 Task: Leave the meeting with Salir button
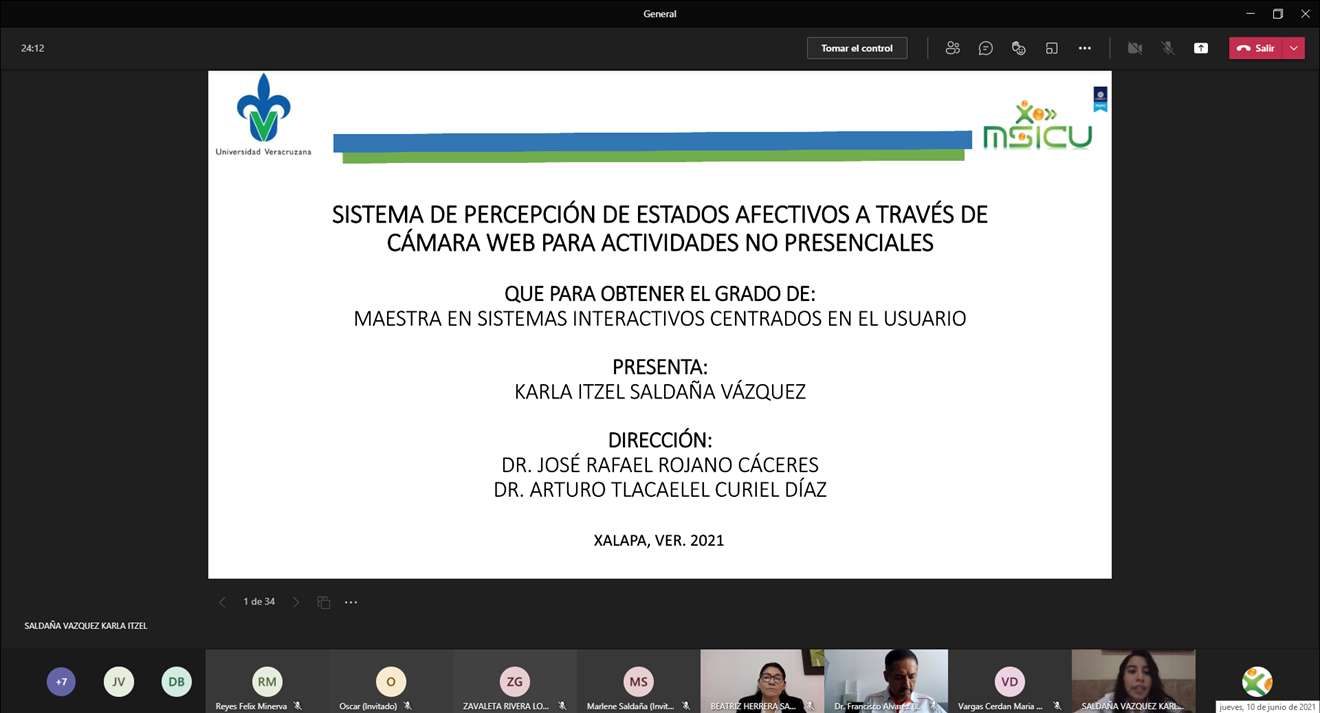coord(1256,48)
